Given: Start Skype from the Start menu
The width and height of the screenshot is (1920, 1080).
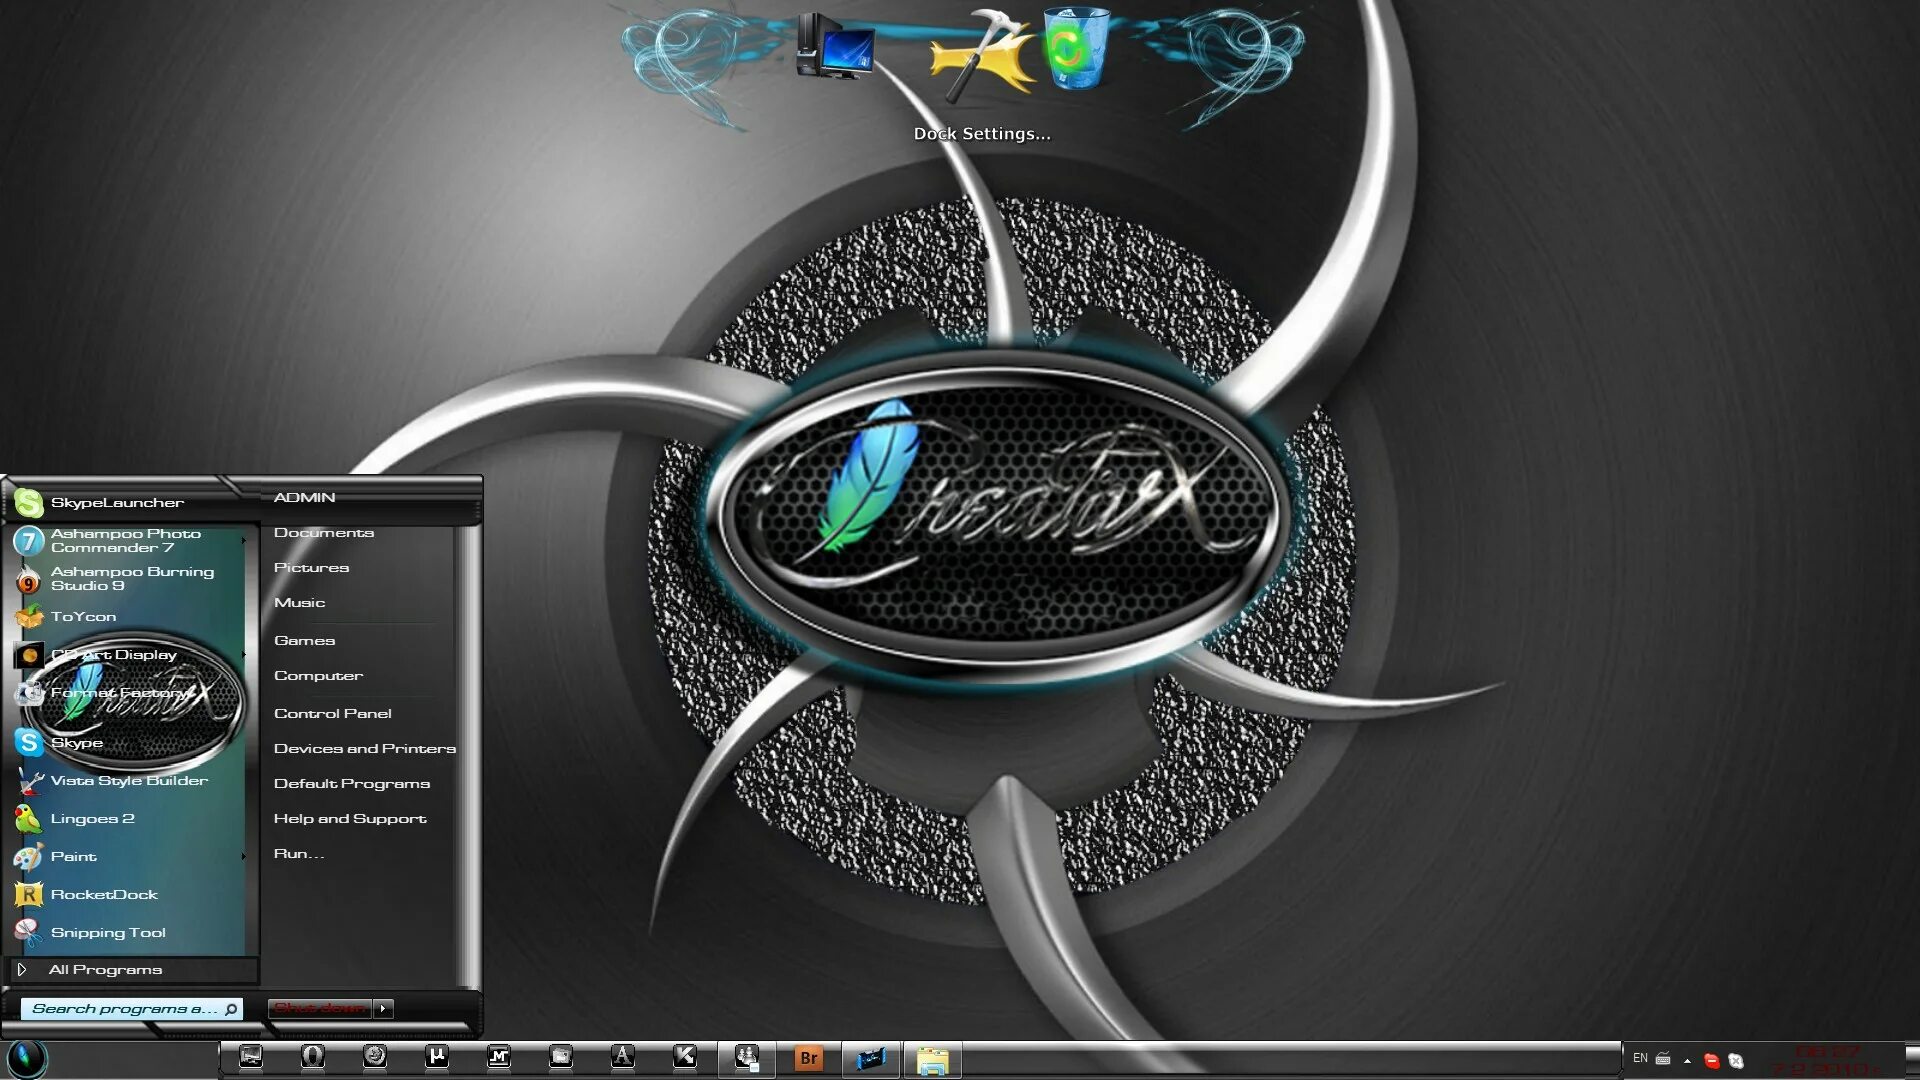Looking at the screenshot, I should pyautogui.click(x=128, y=742).
